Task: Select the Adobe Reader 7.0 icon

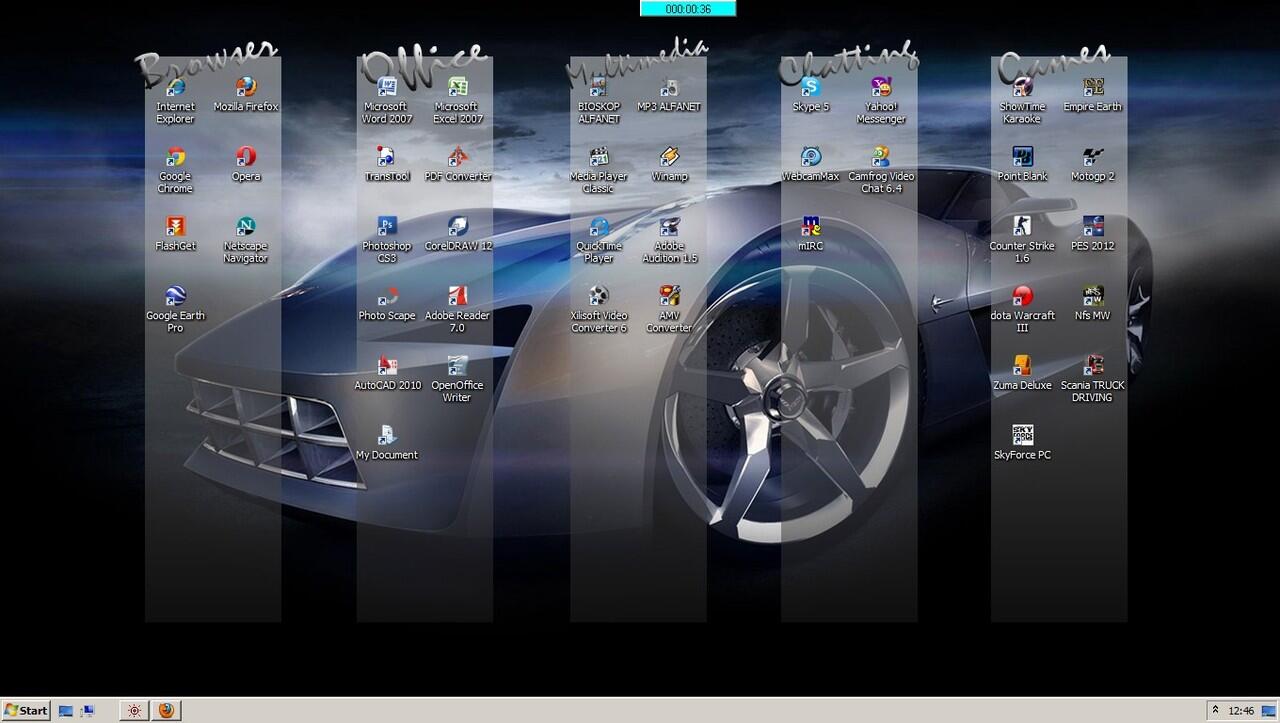Action: click(x=458, y=297)
